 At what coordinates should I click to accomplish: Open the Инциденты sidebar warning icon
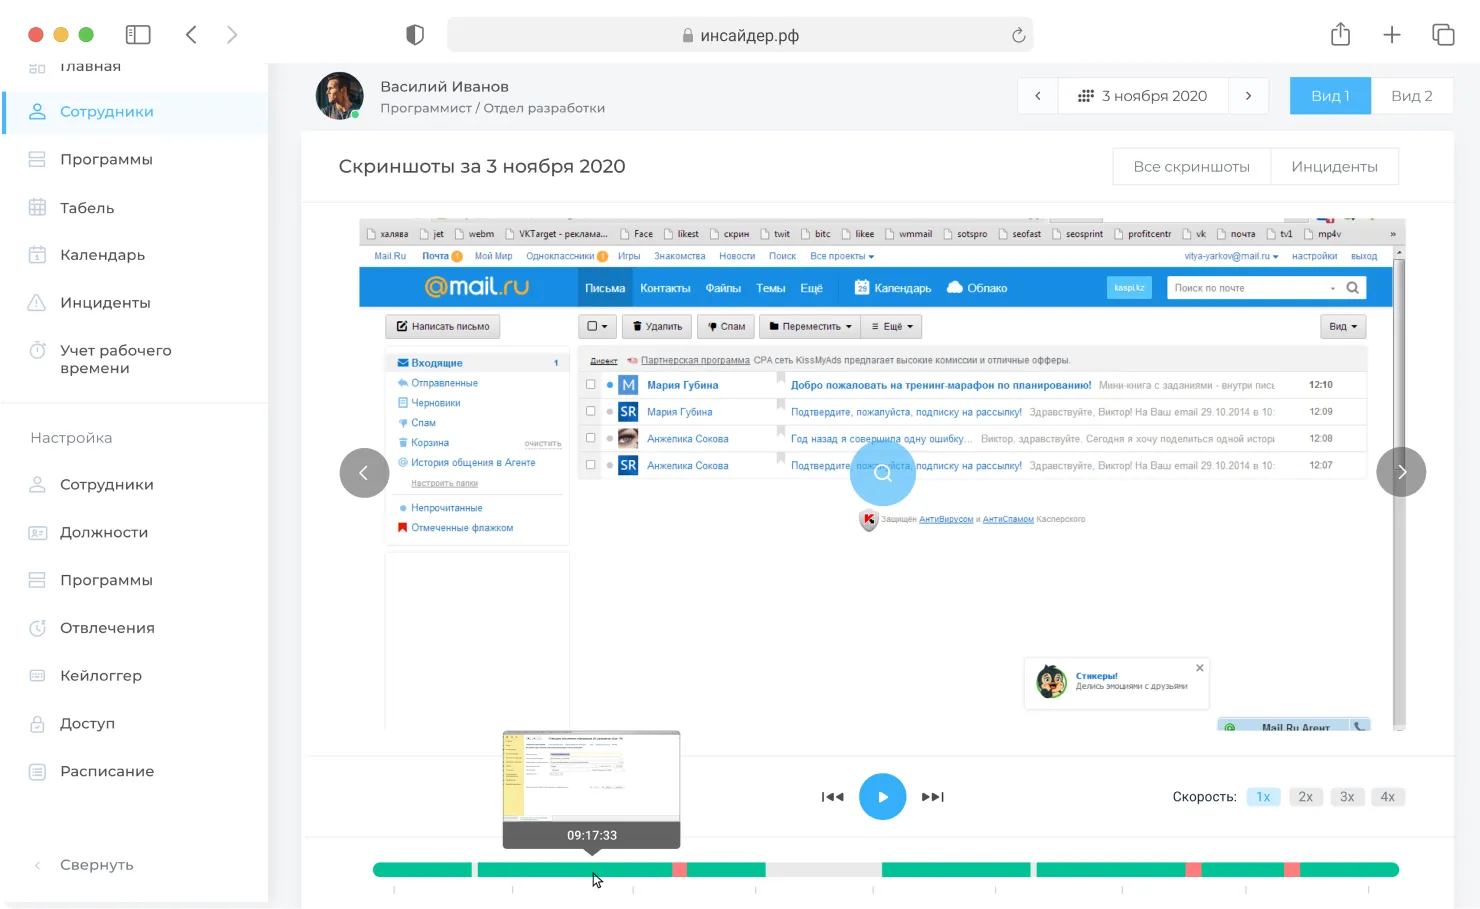pos(37,302)
